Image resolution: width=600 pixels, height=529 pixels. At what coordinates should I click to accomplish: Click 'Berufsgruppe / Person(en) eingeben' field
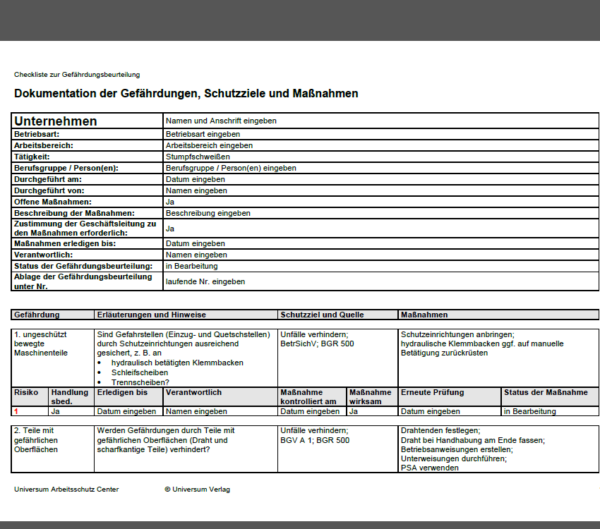coord(381,168)
